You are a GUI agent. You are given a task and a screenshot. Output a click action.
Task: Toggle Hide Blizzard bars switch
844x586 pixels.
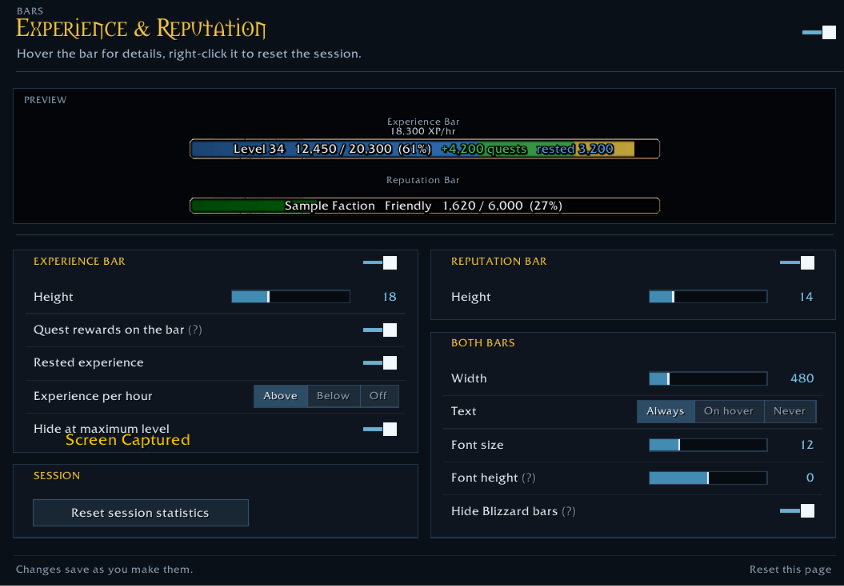click(x=797, y=511)
